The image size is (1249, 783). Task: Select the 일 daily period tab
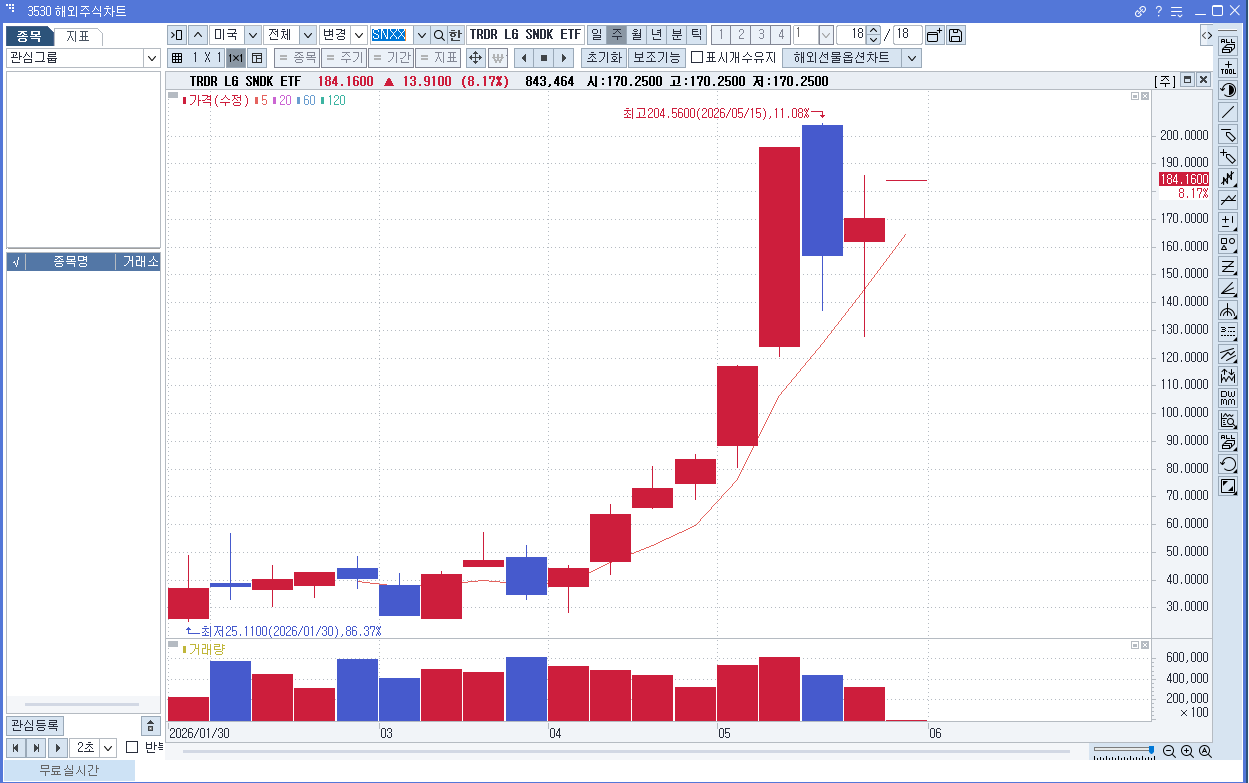point(597,35)
